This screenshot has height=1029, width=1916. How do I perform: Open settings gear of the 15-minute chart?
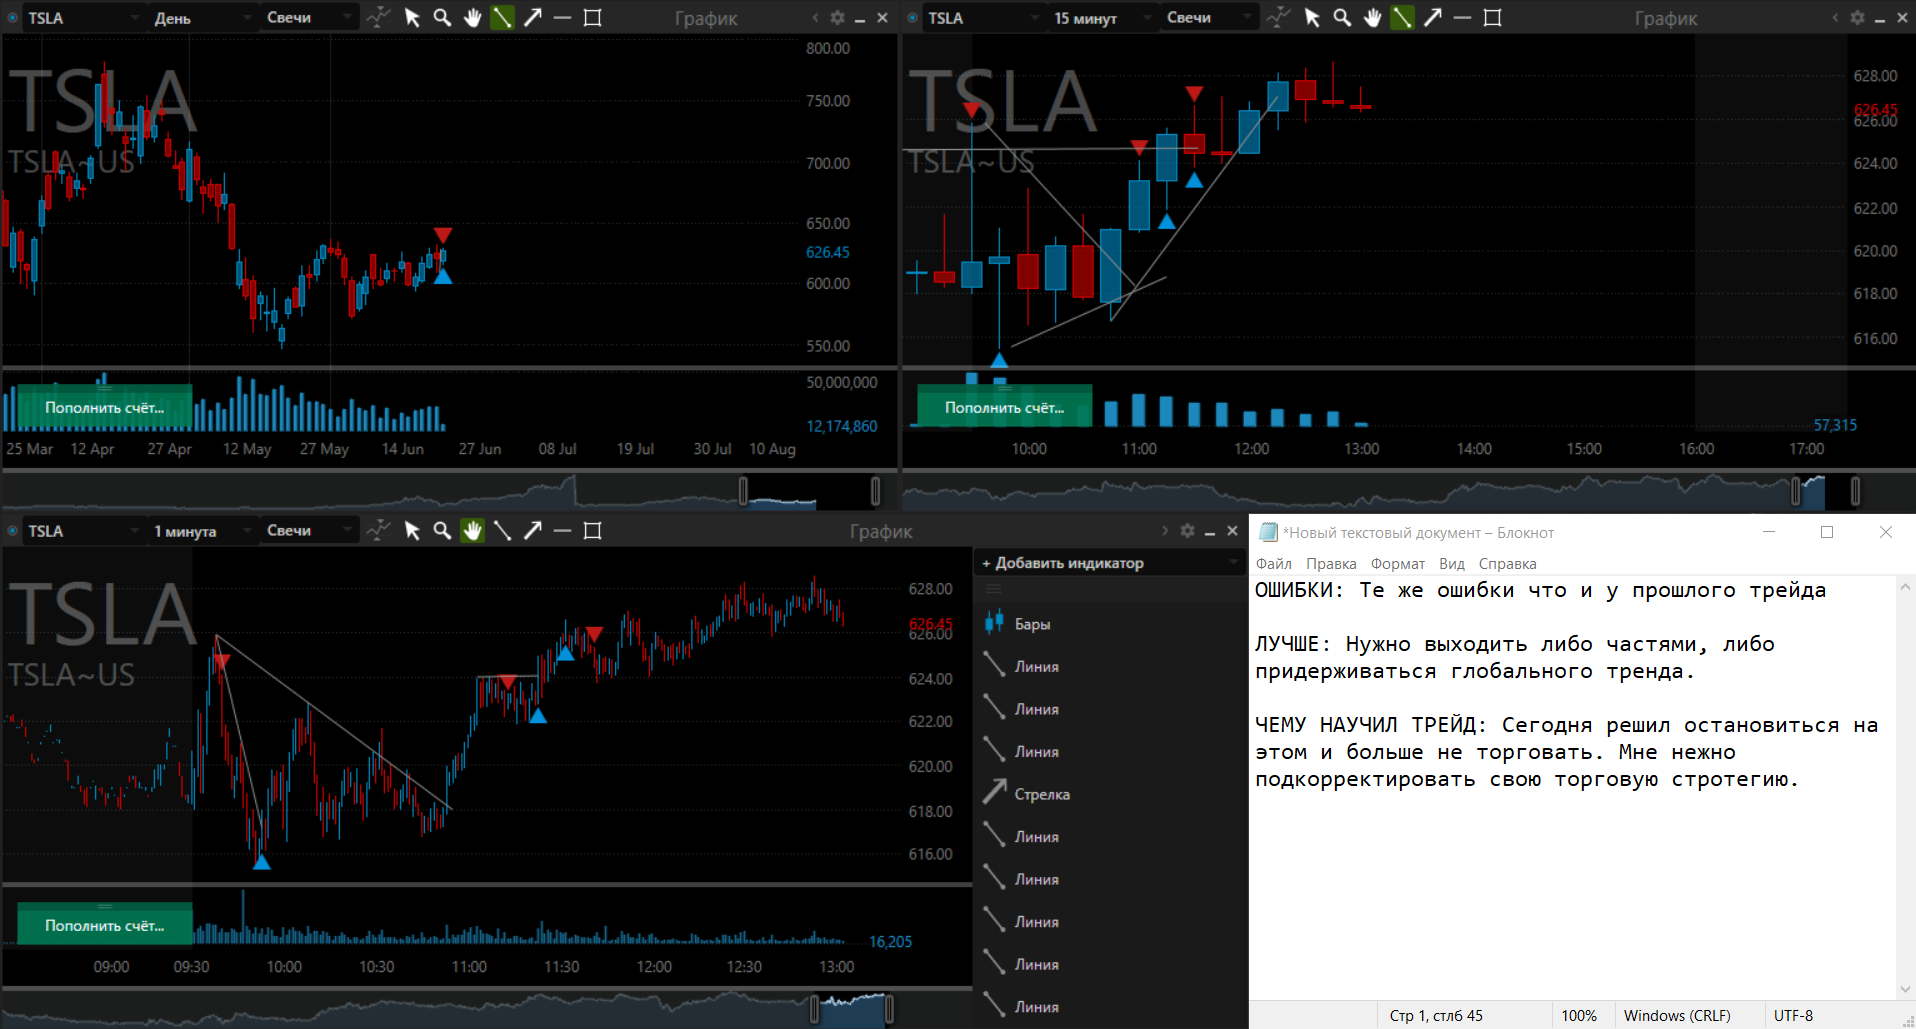click(1857, 17)
